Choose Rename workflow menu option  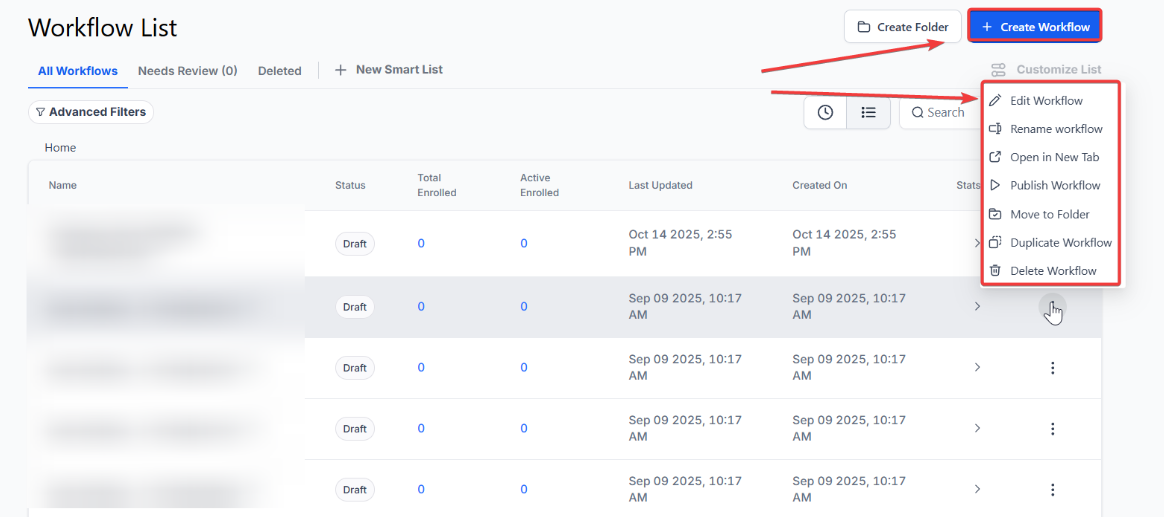click(1055, 129)
